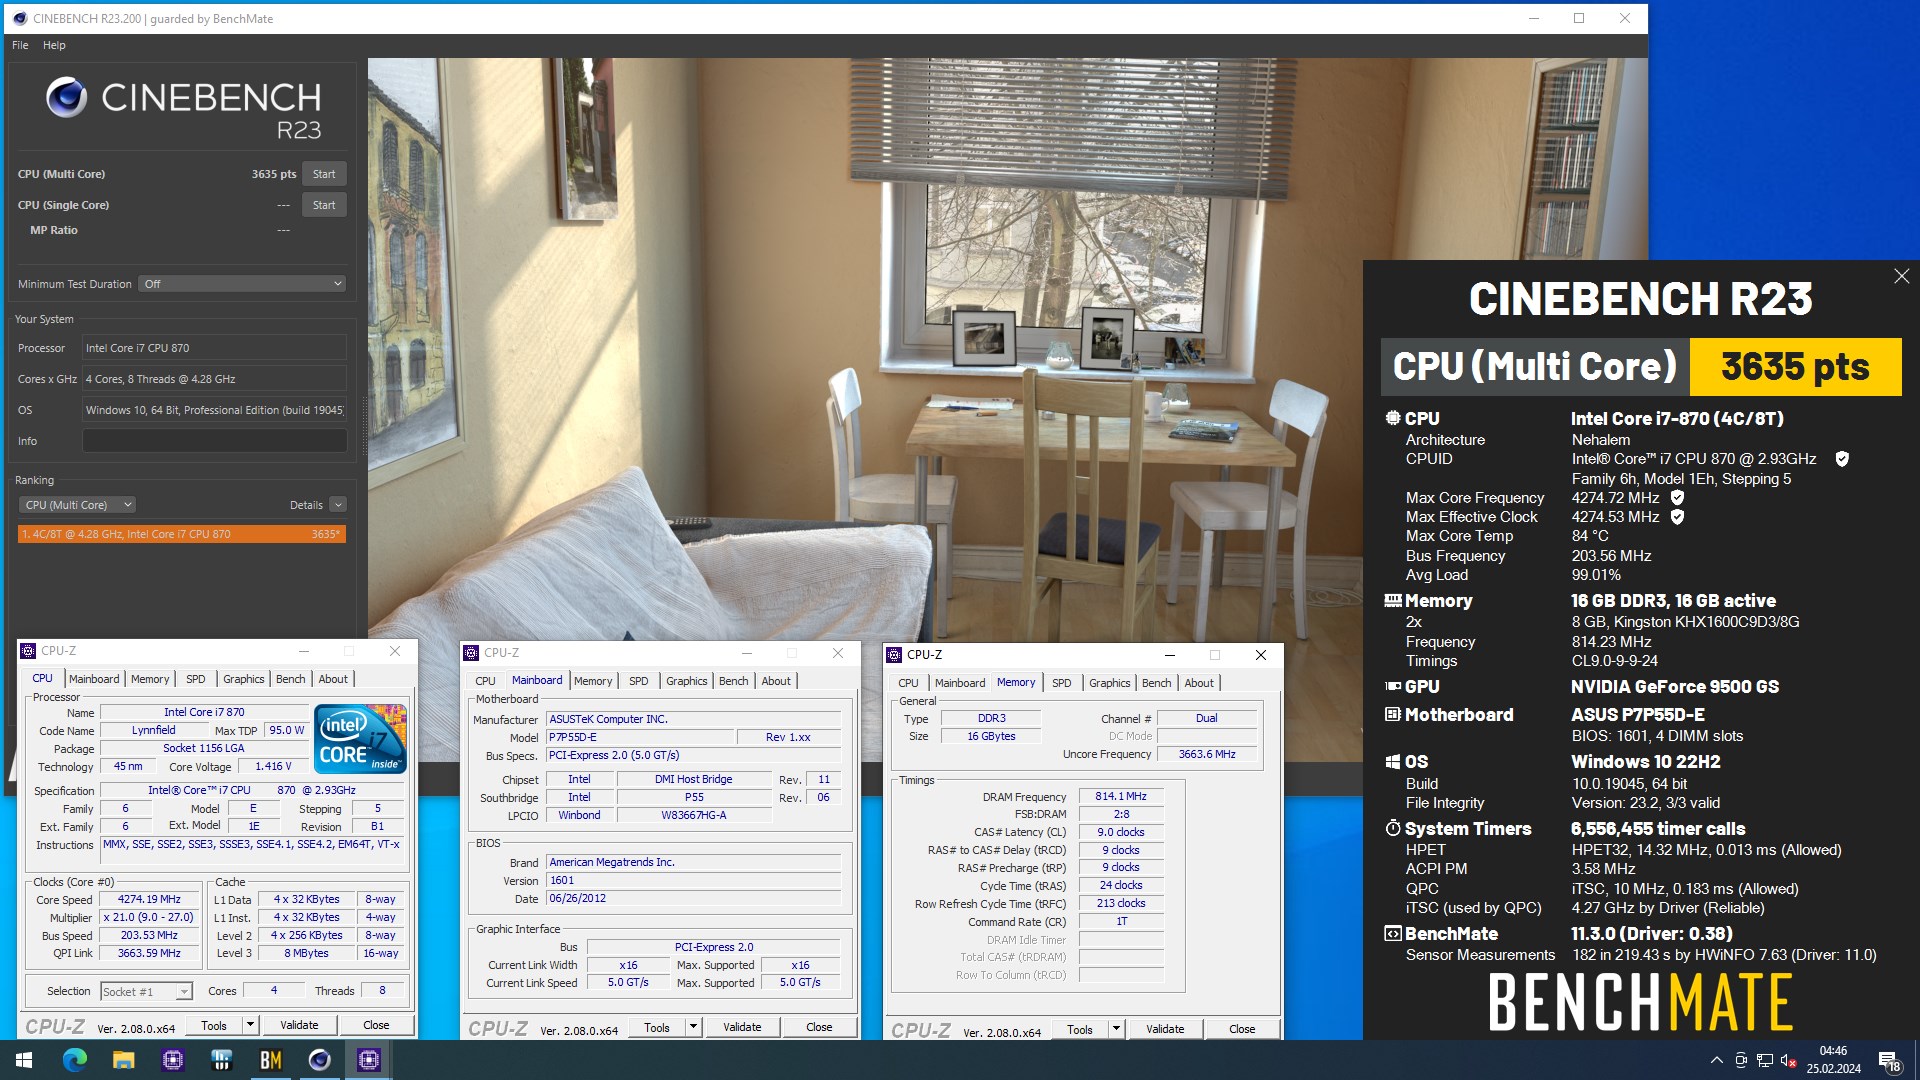Screen dimensions: 1920x1080
Task: Click Close button in CPU-Z CPU window
Action: [x=376, y=1025]
